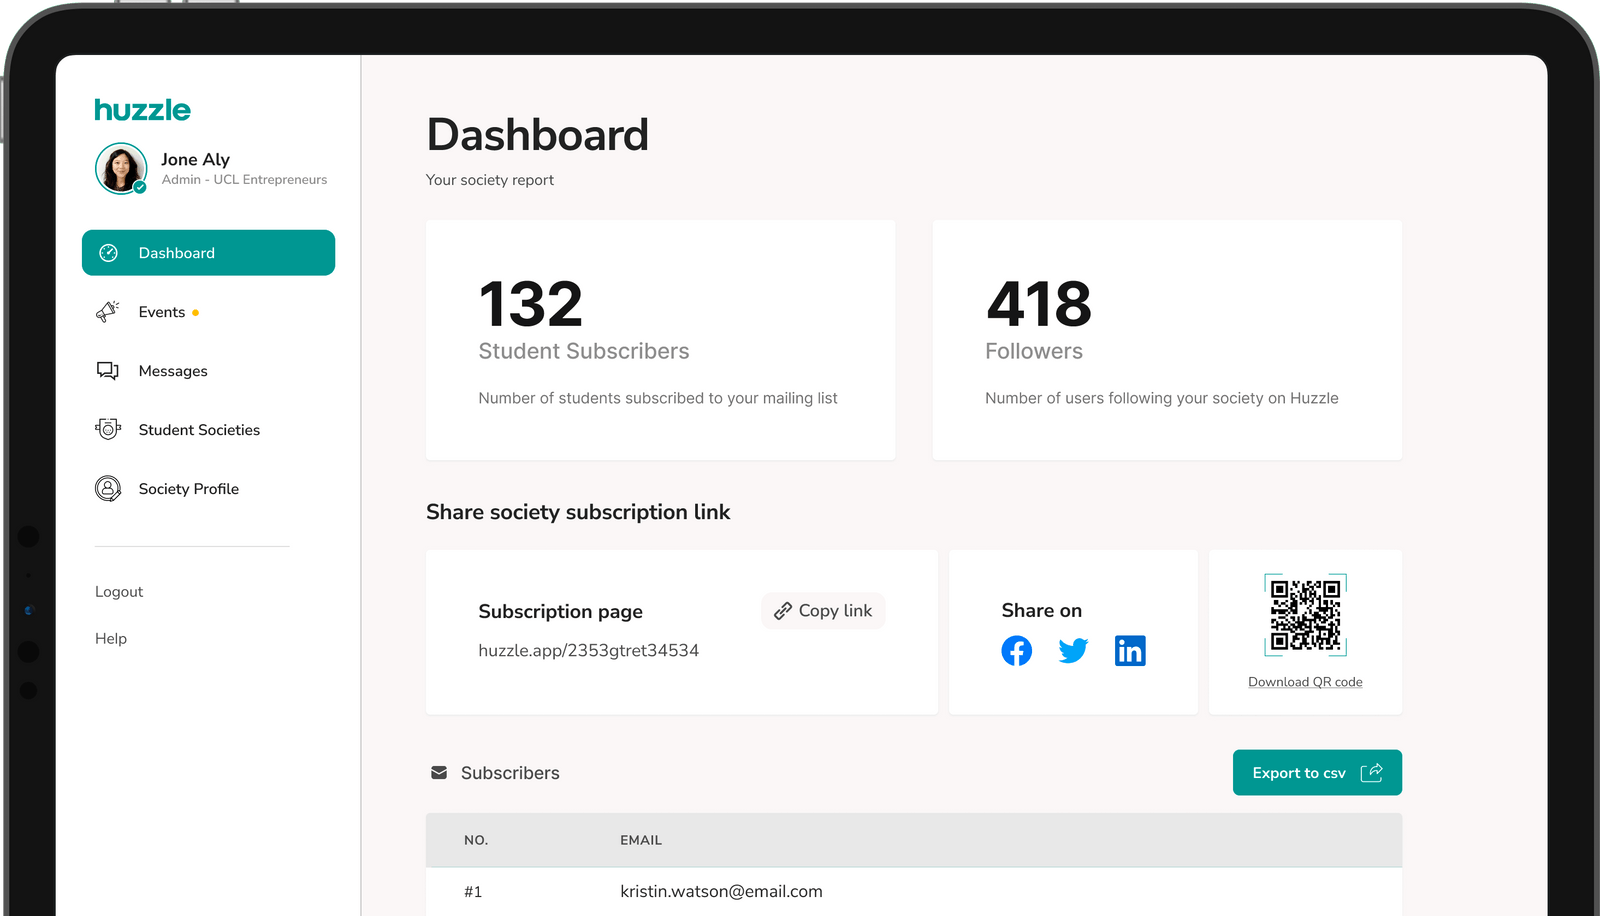Open the Help link
1600x916 pixels.
click(x=111, y=639)
